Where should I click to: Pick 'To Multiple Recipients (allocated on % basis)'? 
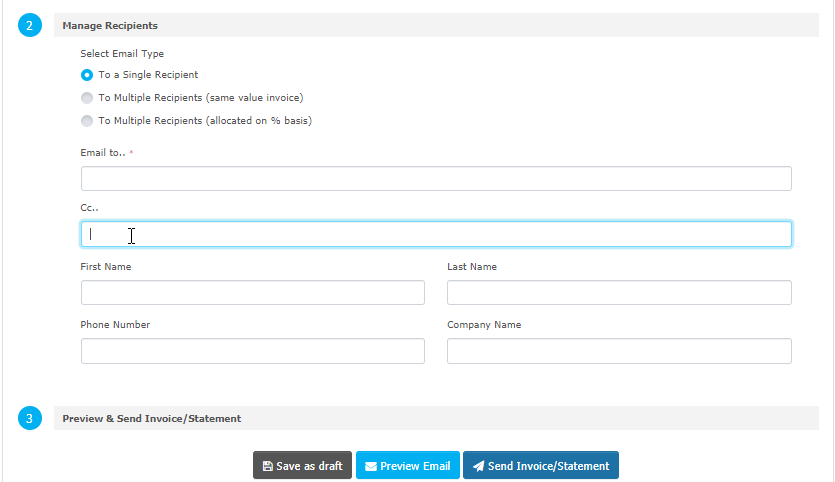87,121
